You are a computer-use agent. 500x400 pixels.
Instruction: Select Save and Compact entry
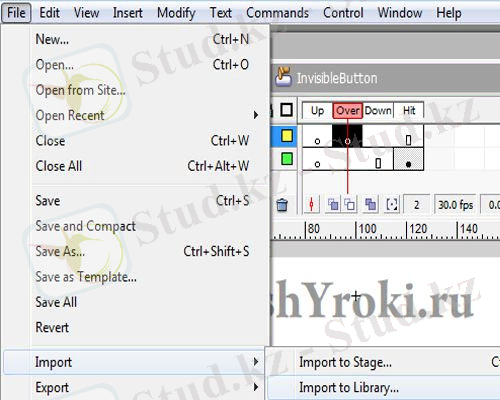coord(142,226)
